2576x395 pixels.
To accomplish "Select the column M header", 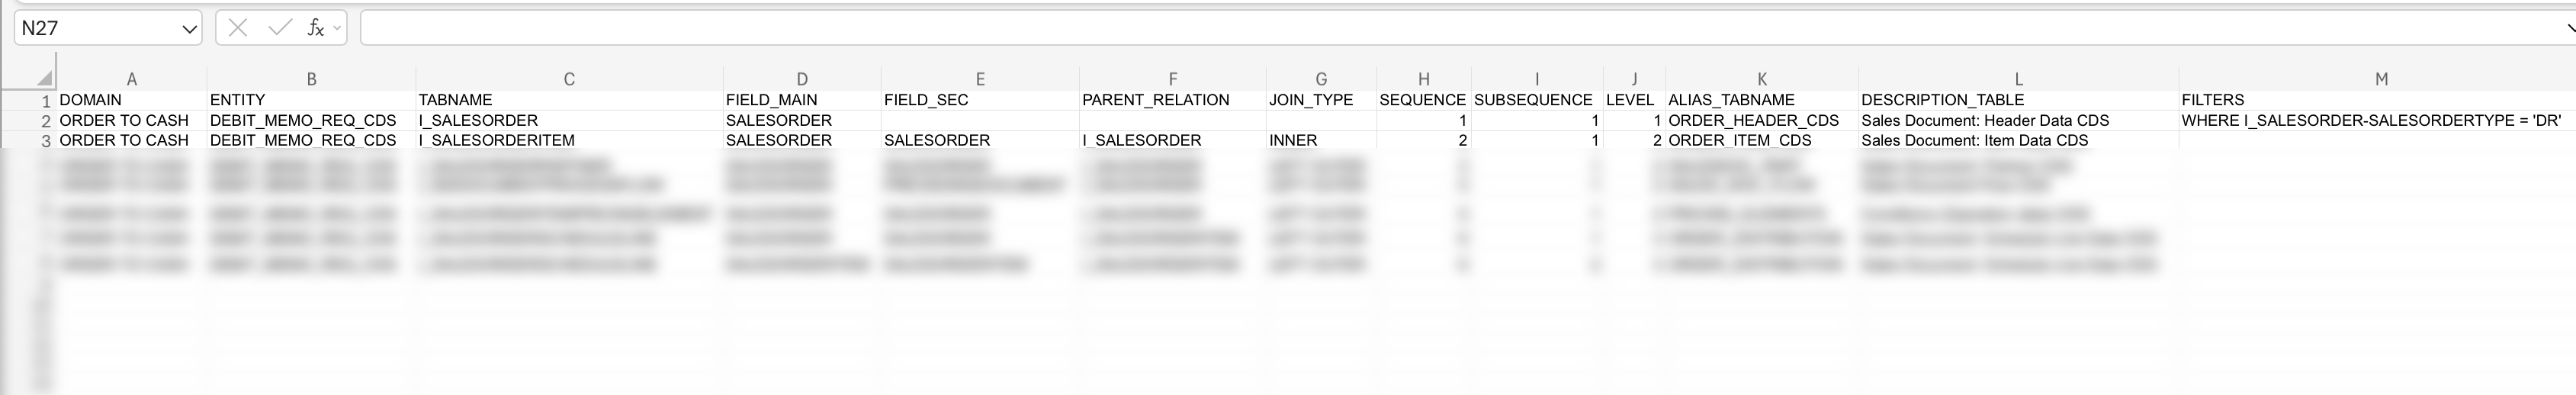I will [x=2380, y=79].
